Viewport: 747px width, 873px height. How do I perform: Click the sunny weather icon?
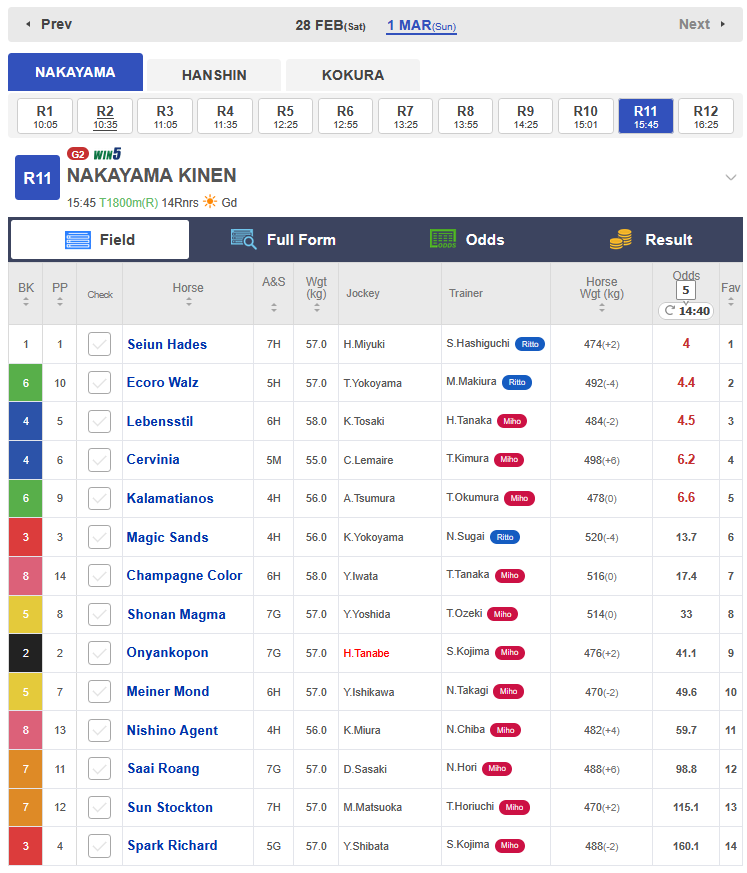210,202
